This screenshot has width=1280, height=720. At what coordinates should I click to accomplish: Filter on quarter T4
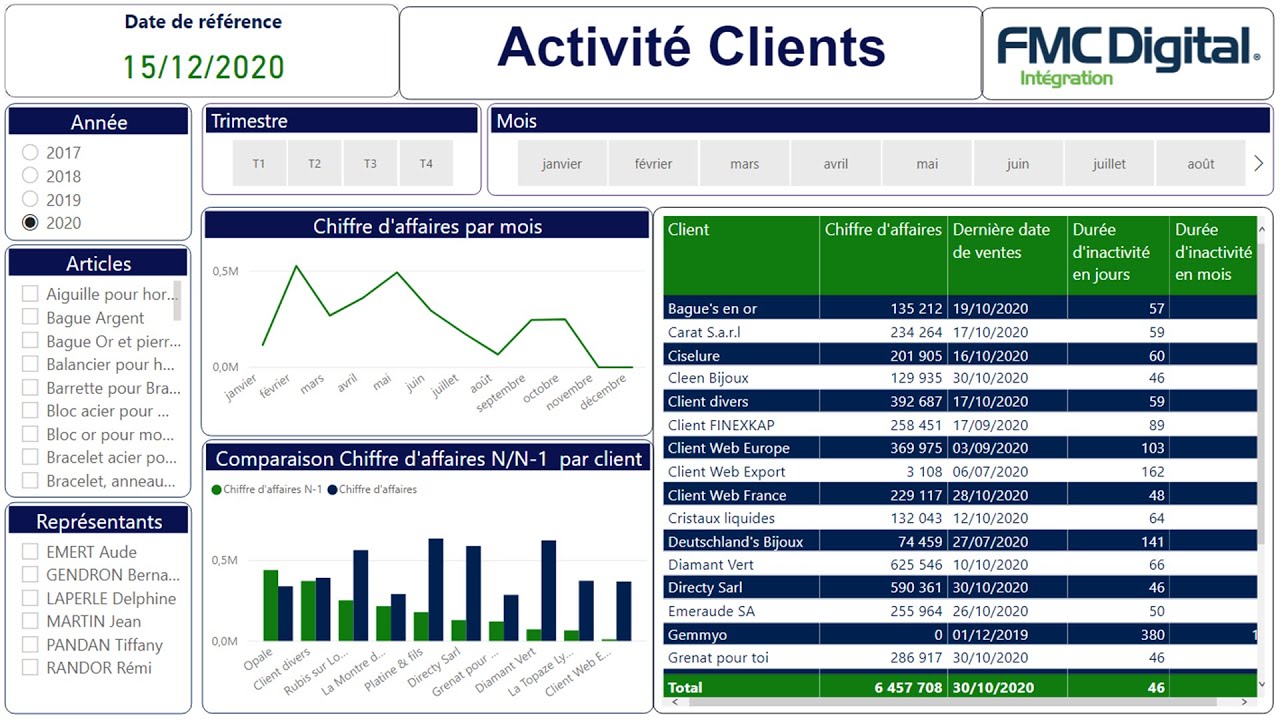[x=426, y=163]
